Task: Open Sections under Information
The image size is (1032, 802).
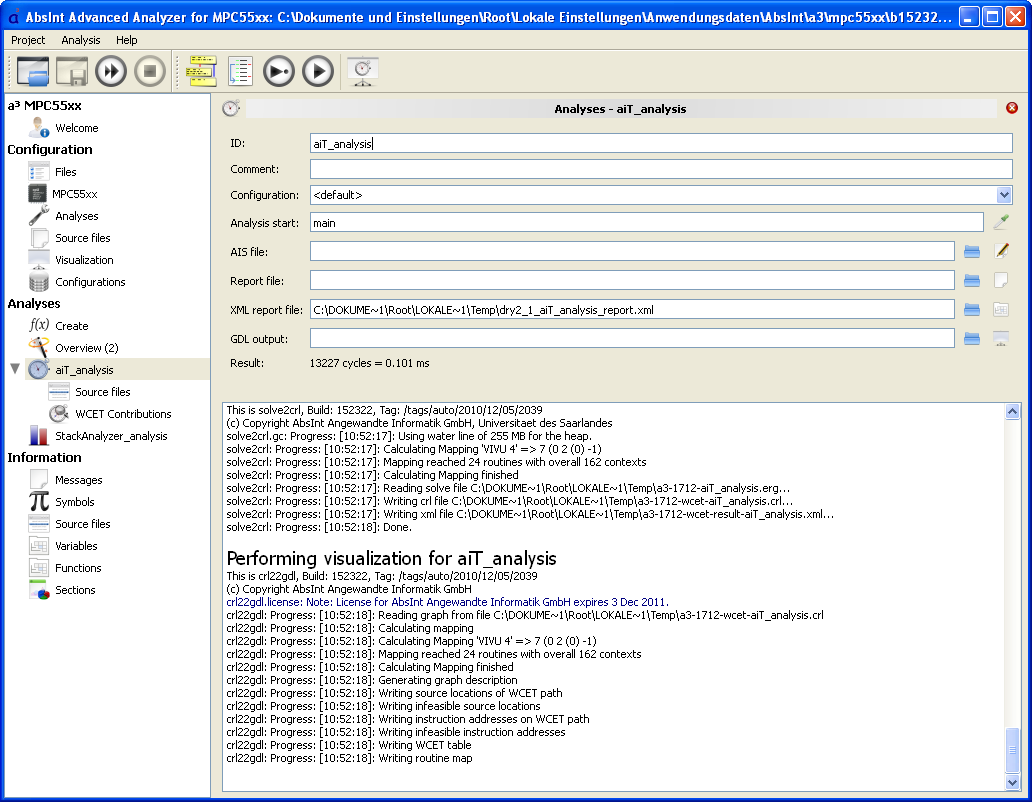Action: [x=75, y=589]
